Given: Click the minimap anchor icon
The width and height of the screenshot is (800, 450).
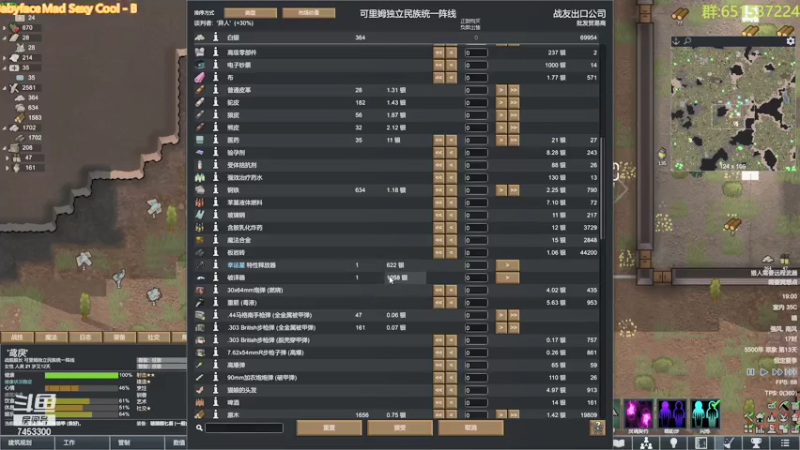Looking at the screenshot, I should (676, 41).
